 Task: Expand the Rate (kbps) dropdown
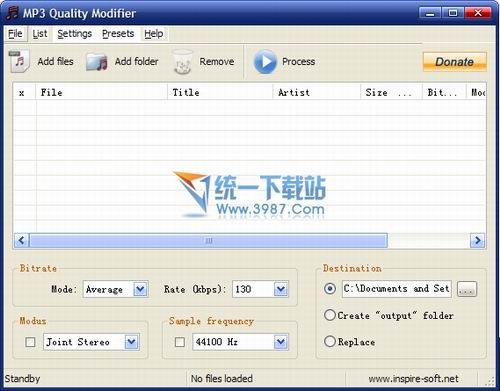click(x=281, y=289)
